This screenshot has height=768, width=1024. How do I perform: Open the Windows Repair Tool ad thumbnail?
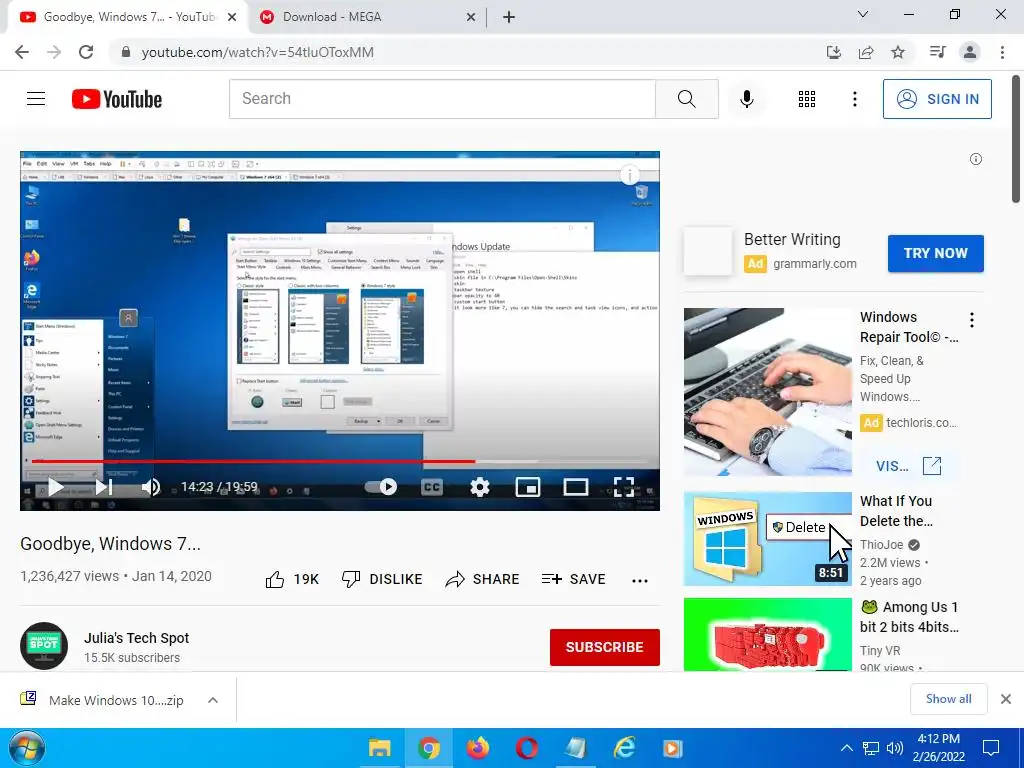pyautogui.click(x=767, y=392)
